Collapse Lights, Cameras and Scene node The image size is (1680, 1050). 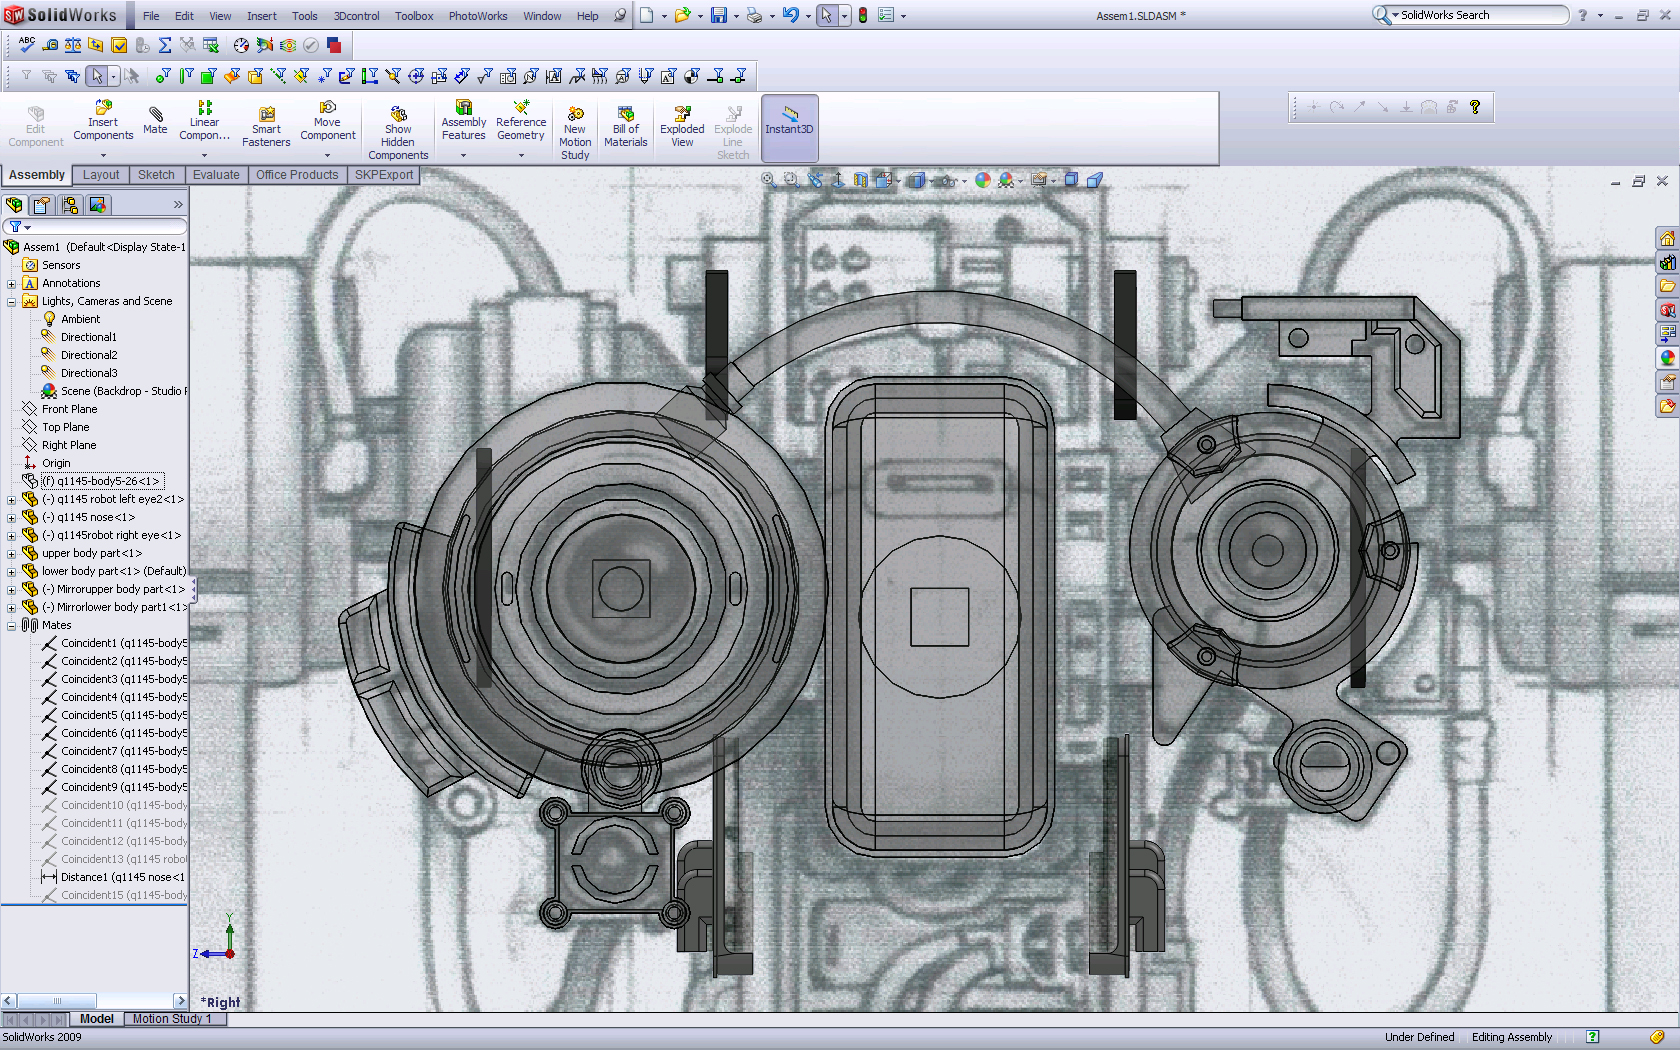pyautogui.click(x=12, y=301)
